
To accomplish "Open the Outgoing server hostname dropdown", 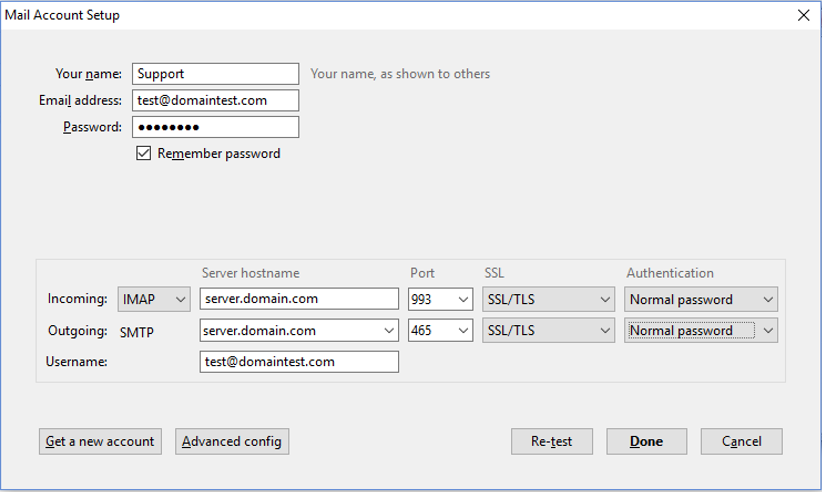I will click(299, 331).
